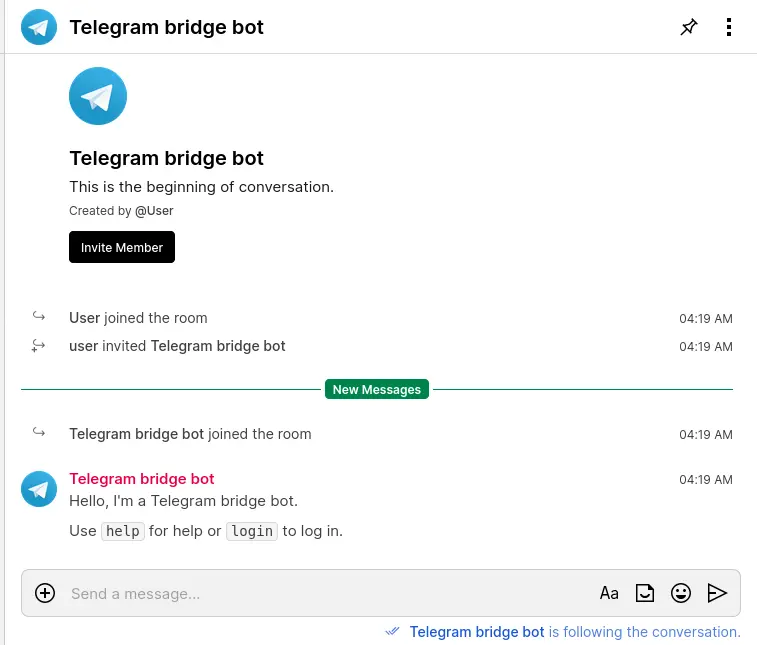Click the green New Messages badge

(377, 389)
